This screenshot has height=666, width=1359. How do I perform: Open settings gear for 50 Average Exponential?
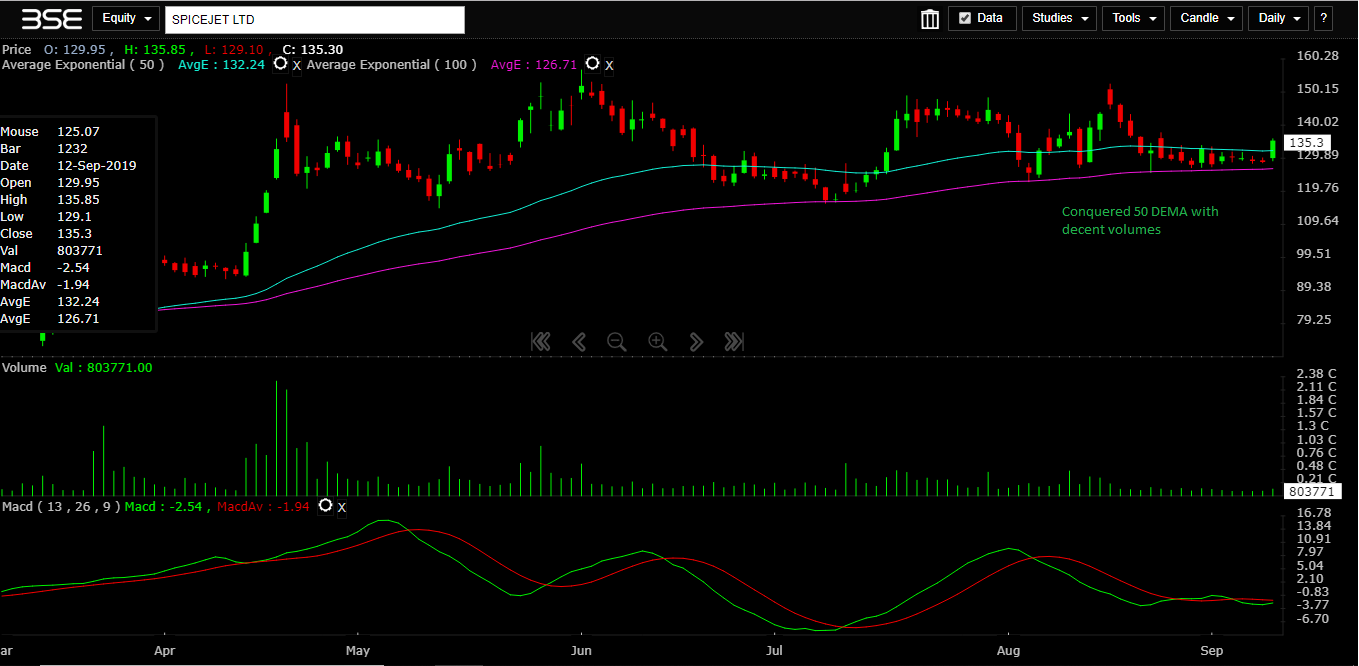pyautogui.click(x=281, y=64)
